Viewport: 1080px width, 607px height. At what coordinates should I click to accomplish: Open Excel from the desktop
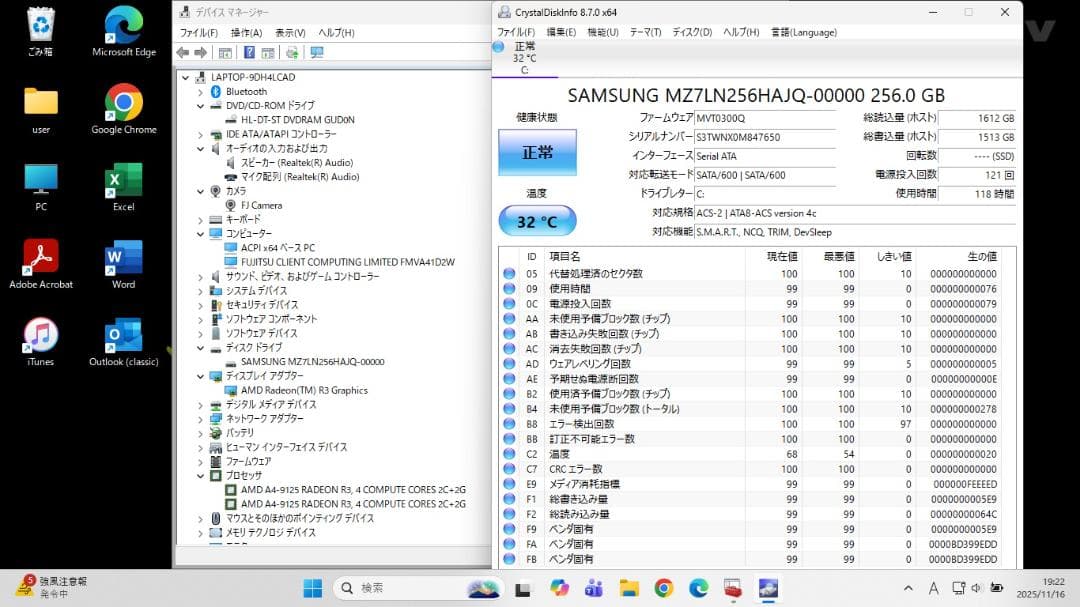(122, 180)
